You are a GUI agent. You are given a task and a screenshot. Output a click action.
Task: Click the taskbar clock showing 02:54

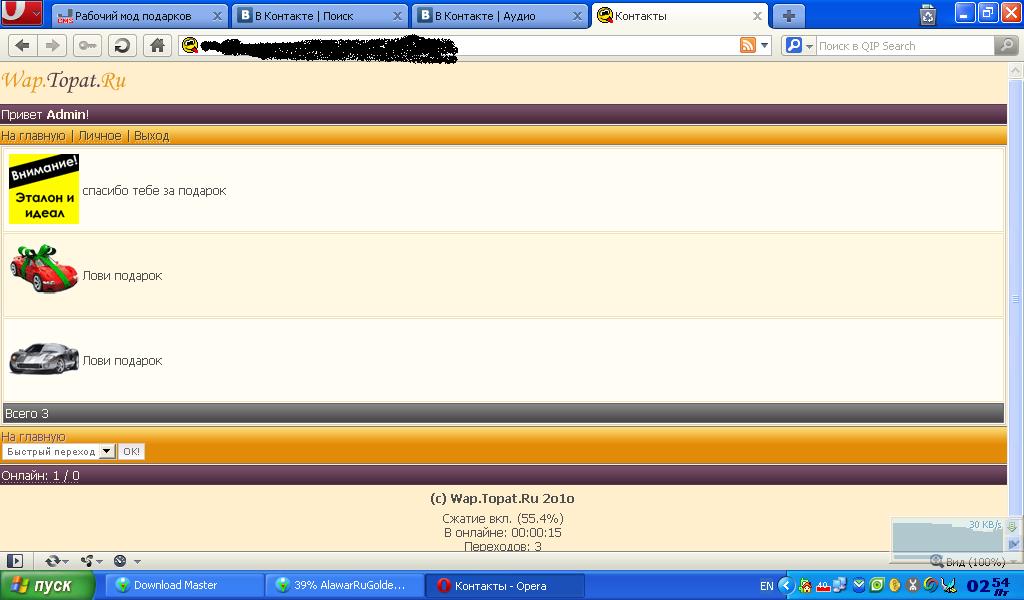tap(988, 586)
